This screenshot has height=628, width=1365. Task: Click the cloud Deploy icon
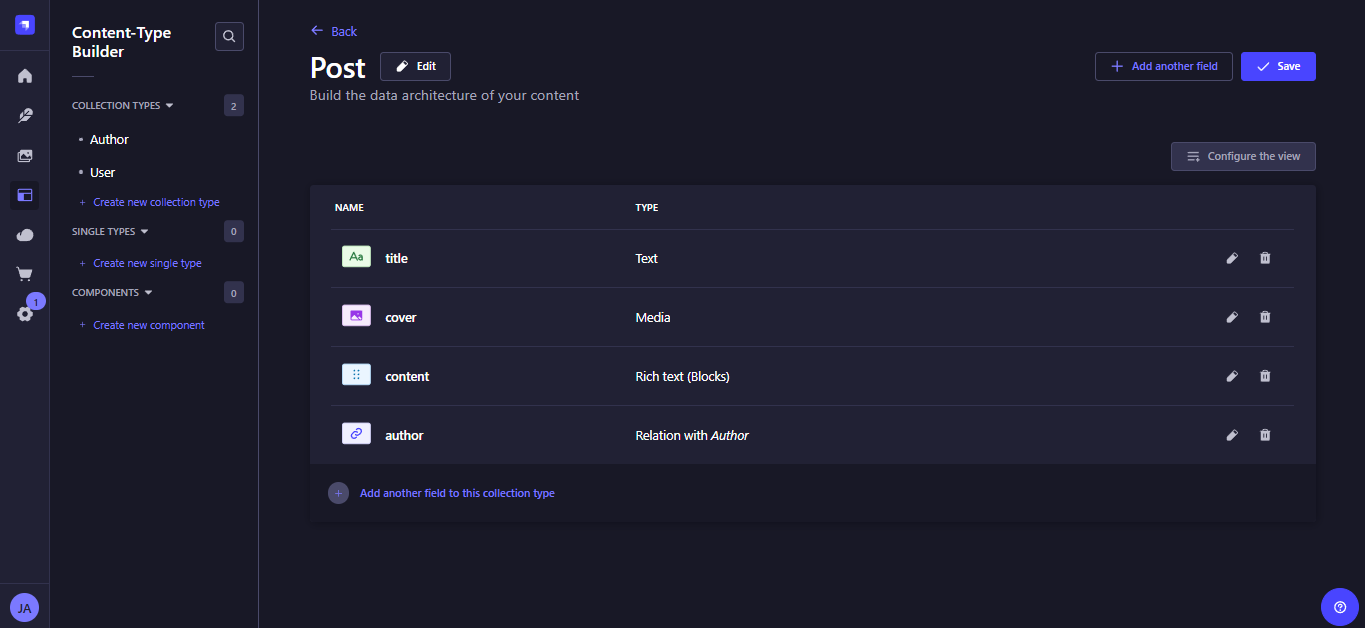pyautogui.click(x=25, y=235)
